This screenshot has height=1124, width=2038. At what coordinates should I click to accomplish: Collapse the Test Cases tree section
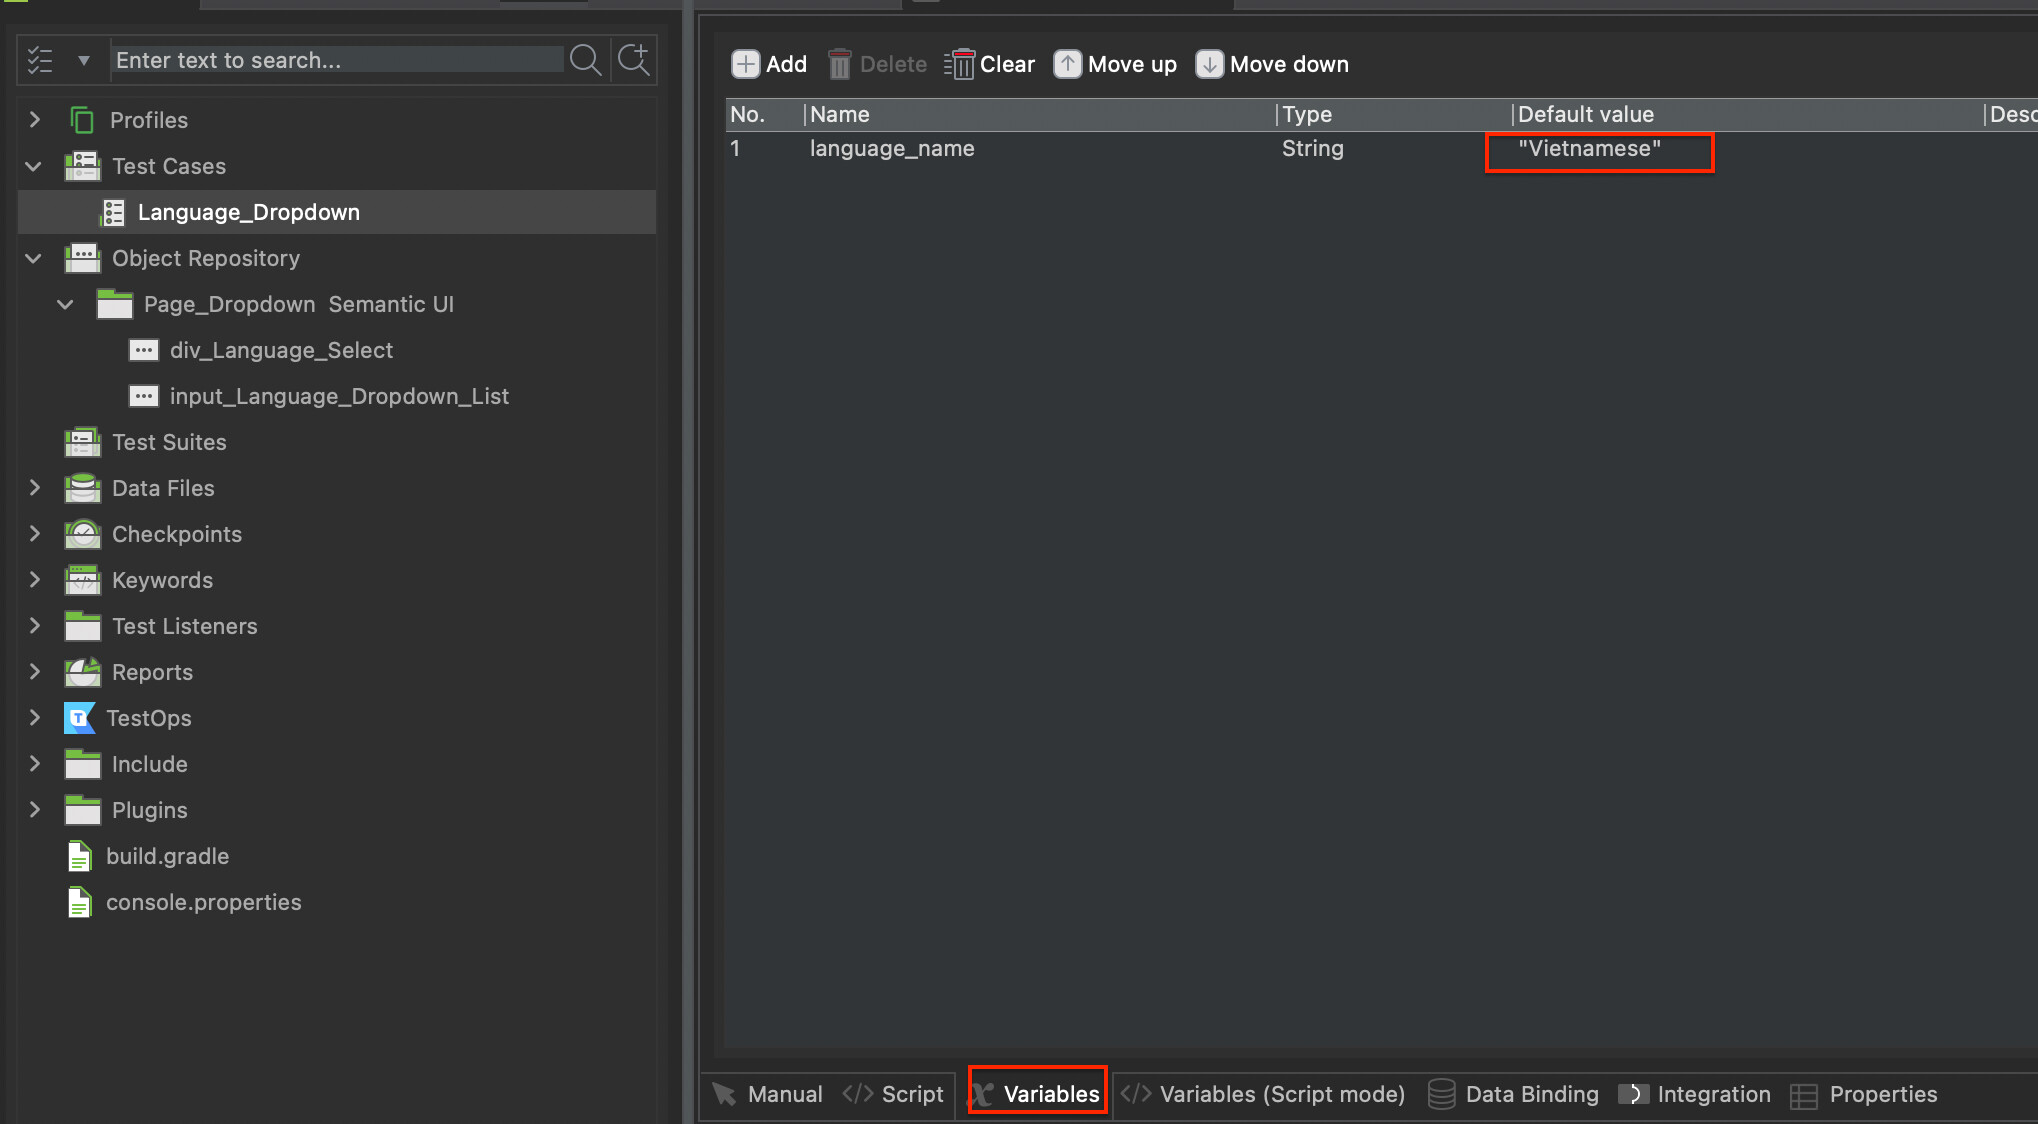pos(33,166)
